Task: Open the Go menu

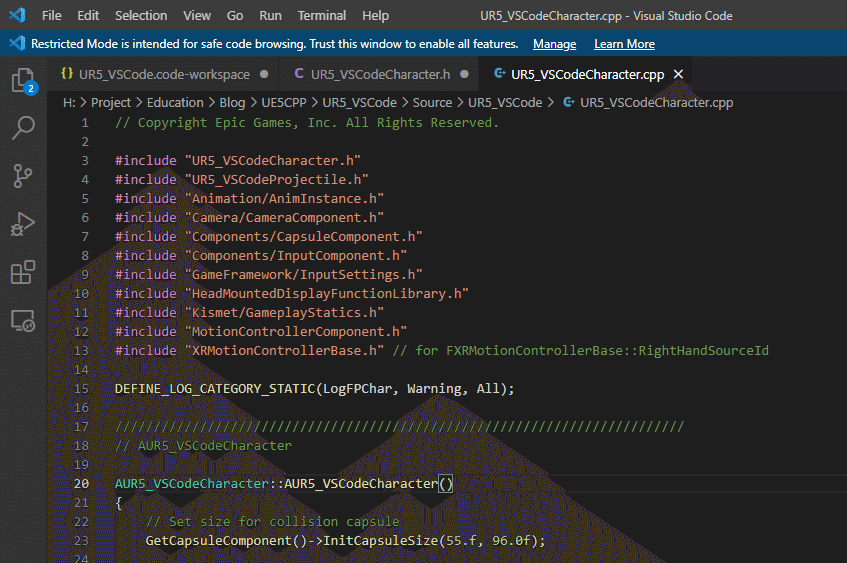Action: pos(235,16)
